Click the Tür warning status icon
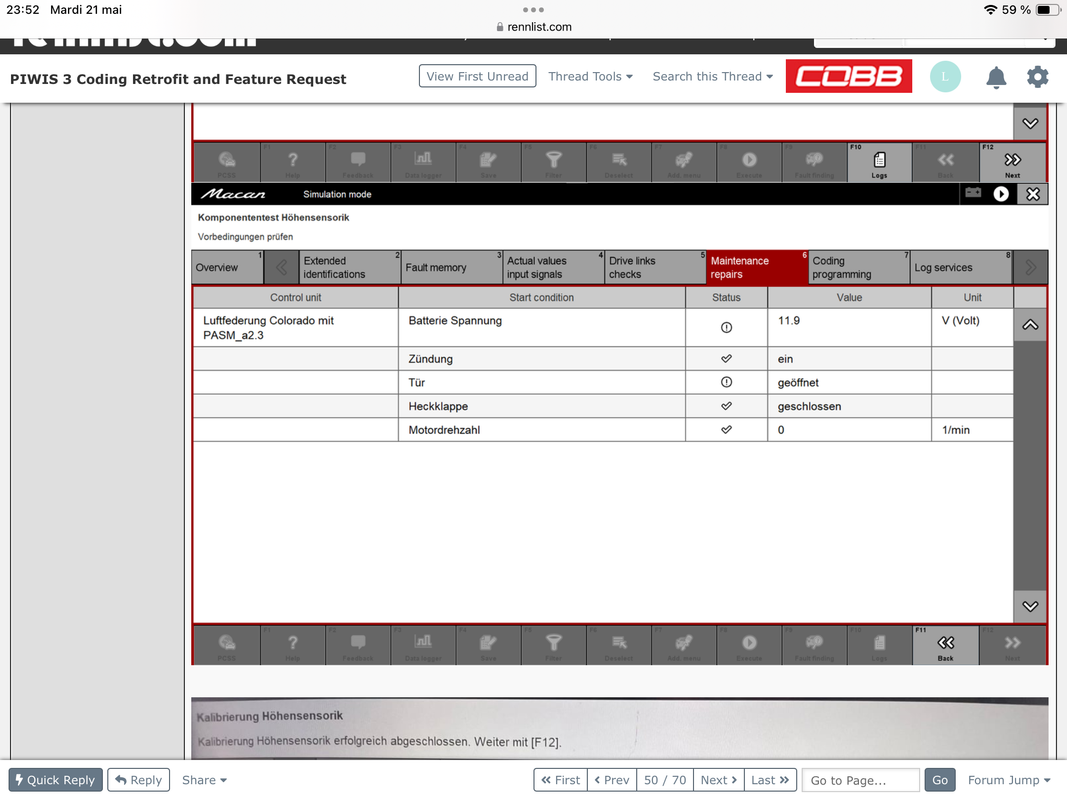Image resolution: width=1067 pixels, height=800 pixels. pos(726,382)
